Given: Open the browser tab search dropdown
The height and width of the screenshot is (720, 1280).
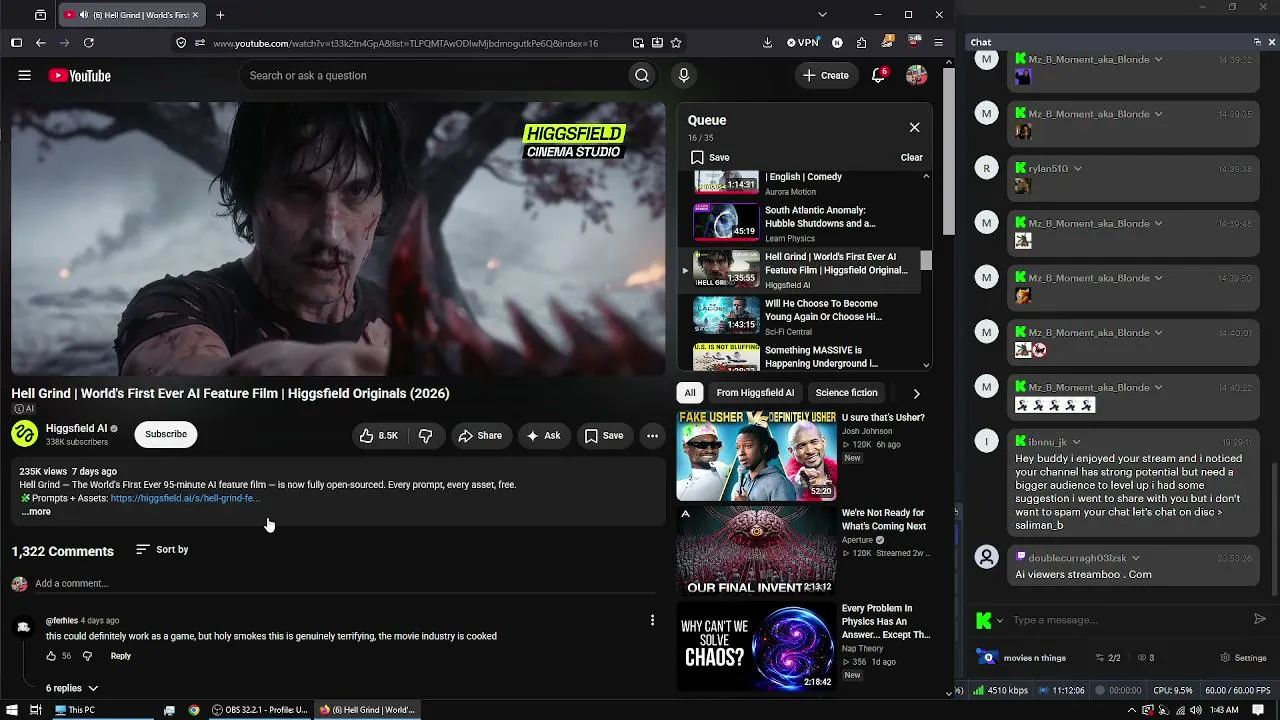Looking at the screenshot, I should [822, 15].
